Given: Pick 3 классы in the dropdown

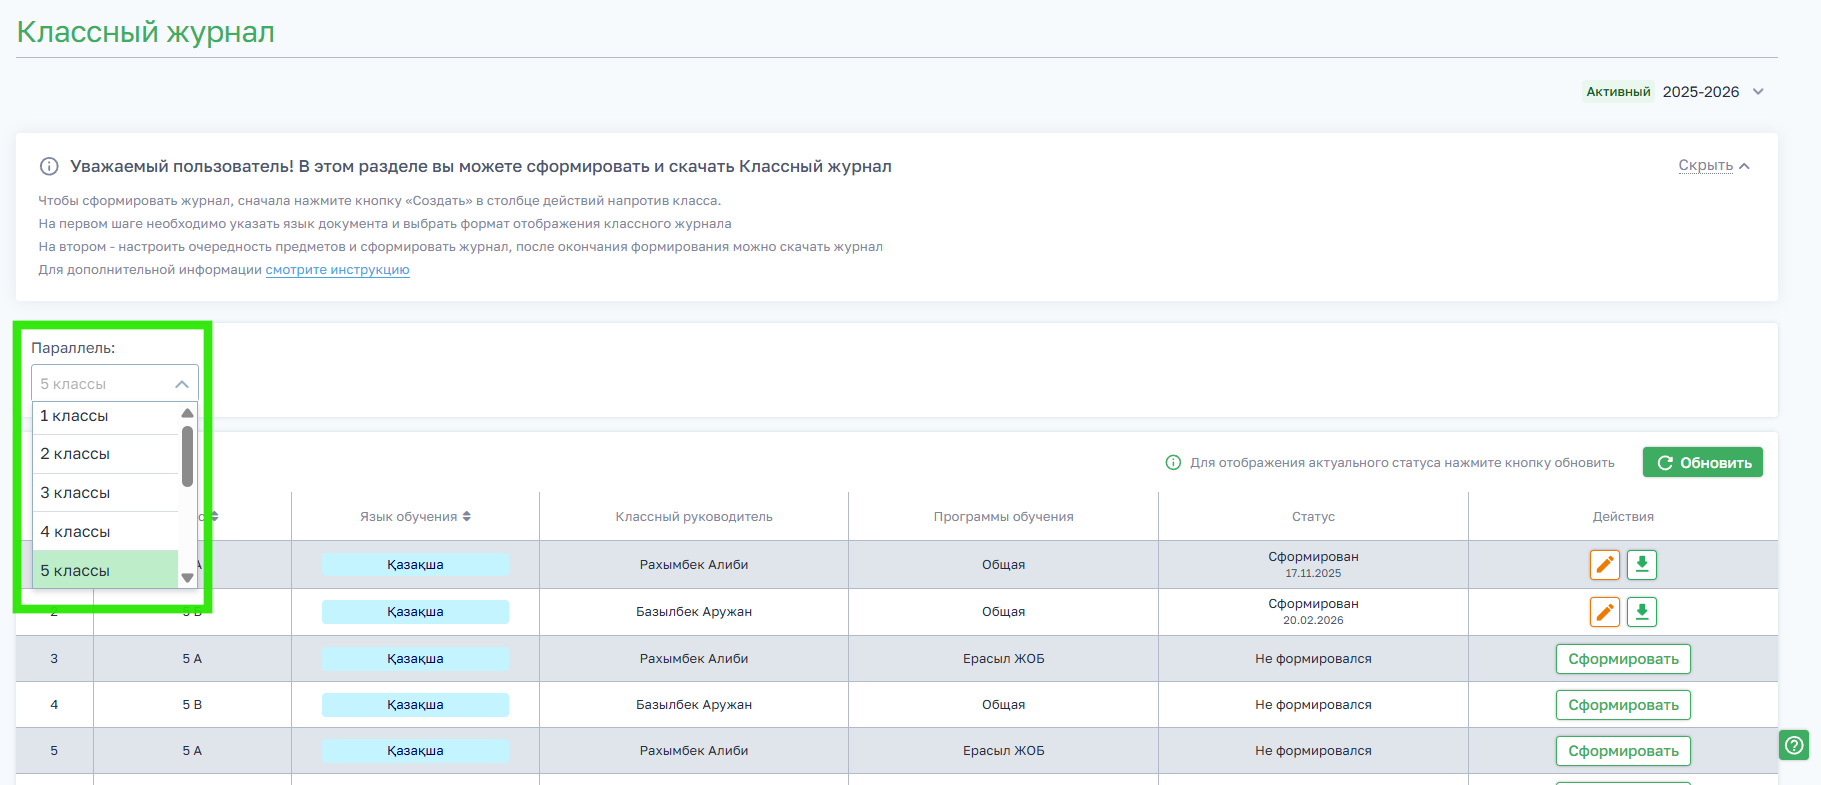Looking at the screenshot, I should (106, 493).
